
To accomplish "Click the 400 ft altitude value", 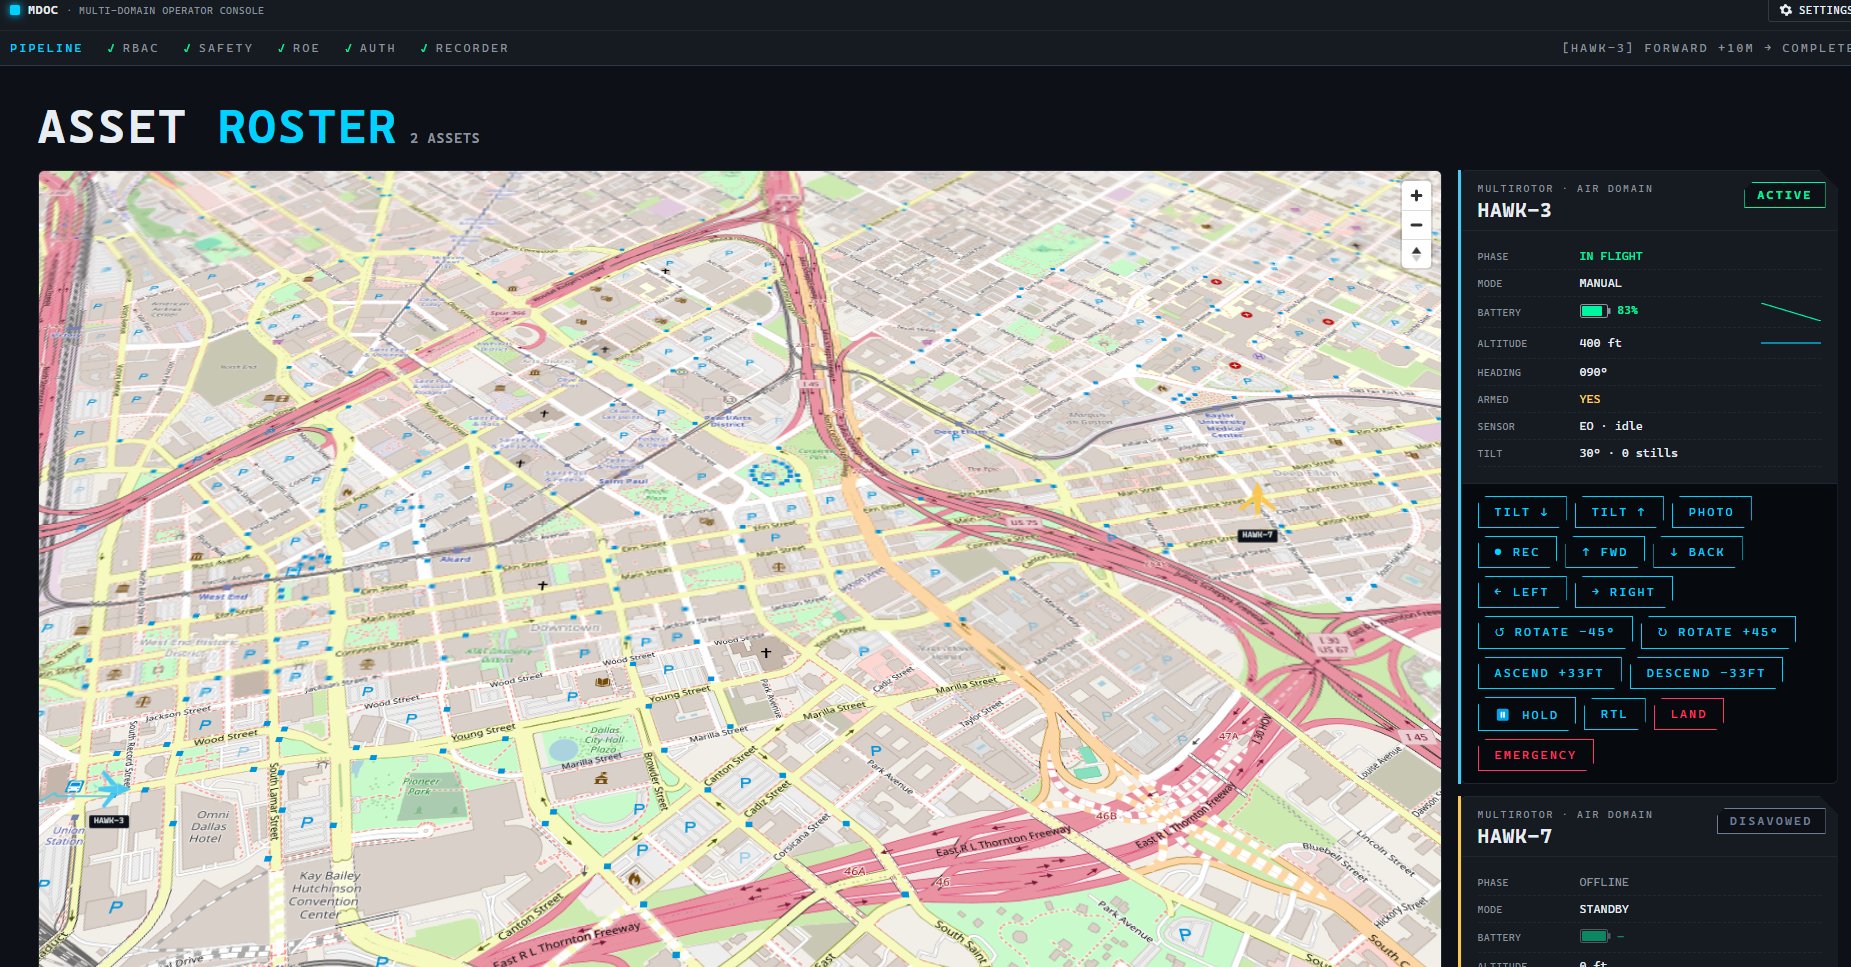I will [1600, 343].
